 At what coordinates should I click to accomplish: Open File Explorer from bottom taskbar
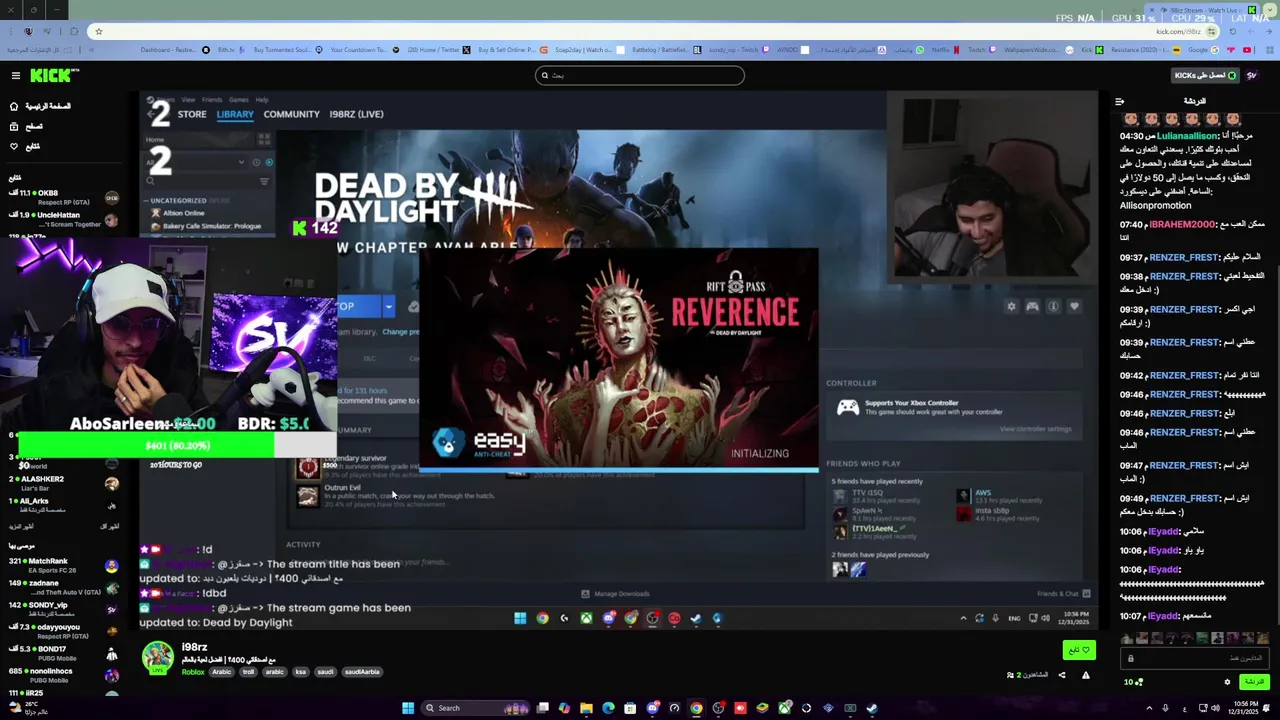click(586, 708)
